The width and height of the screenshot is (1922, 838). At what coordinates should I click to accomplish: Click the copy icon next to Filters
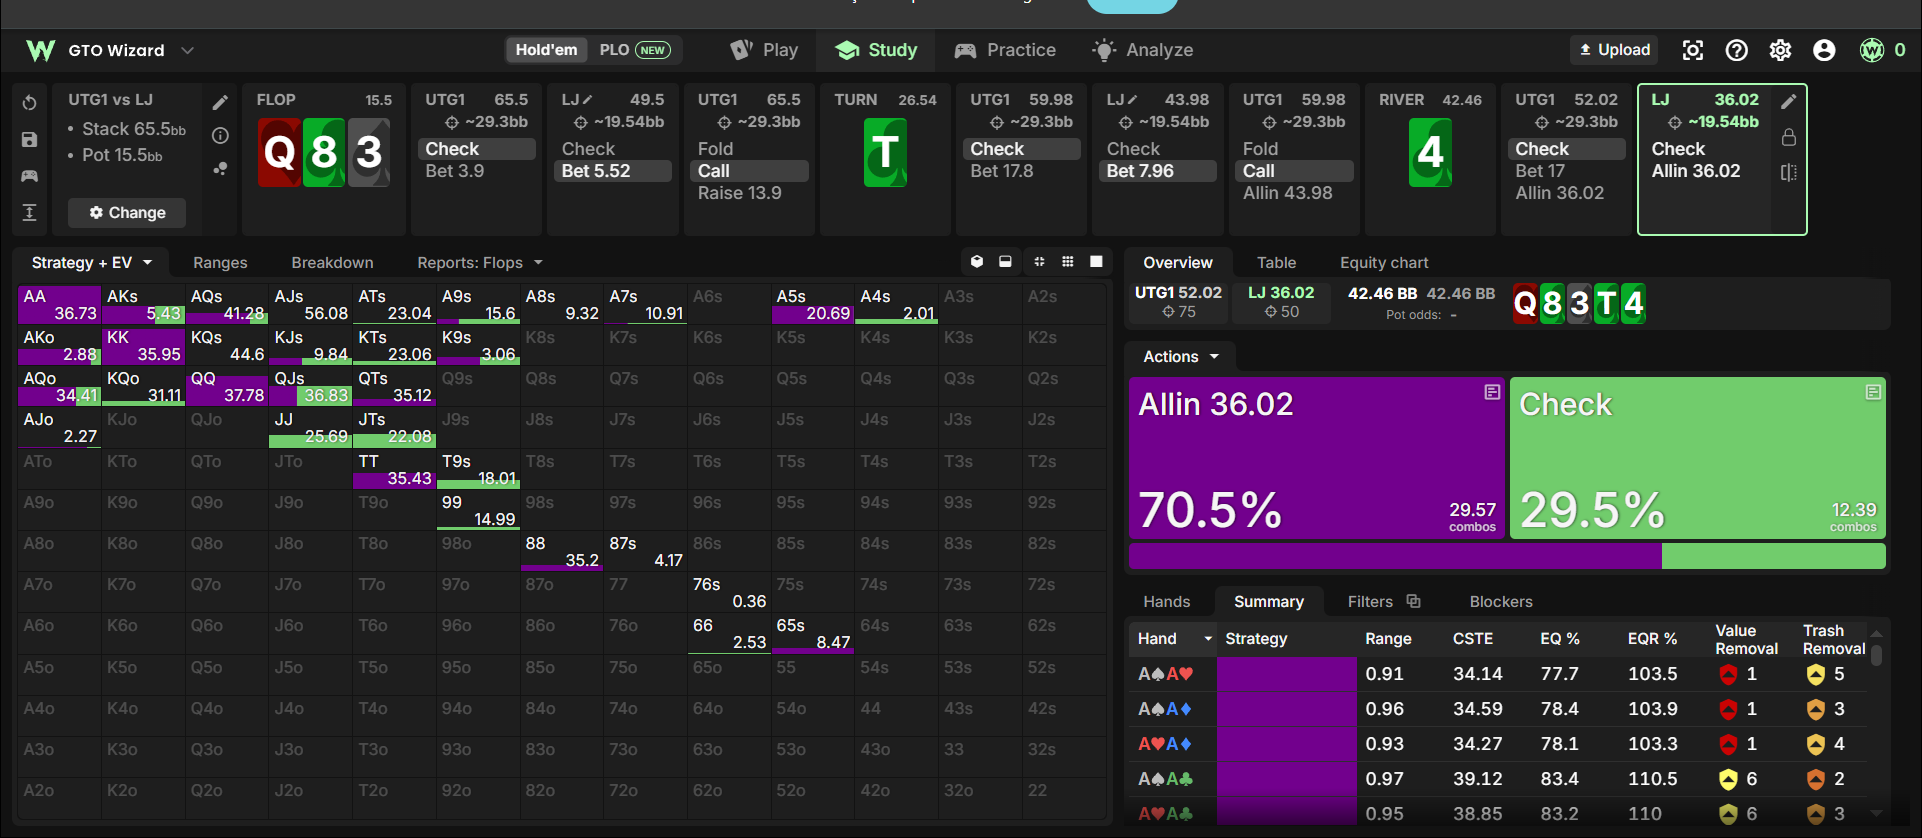click(1413, 601)
